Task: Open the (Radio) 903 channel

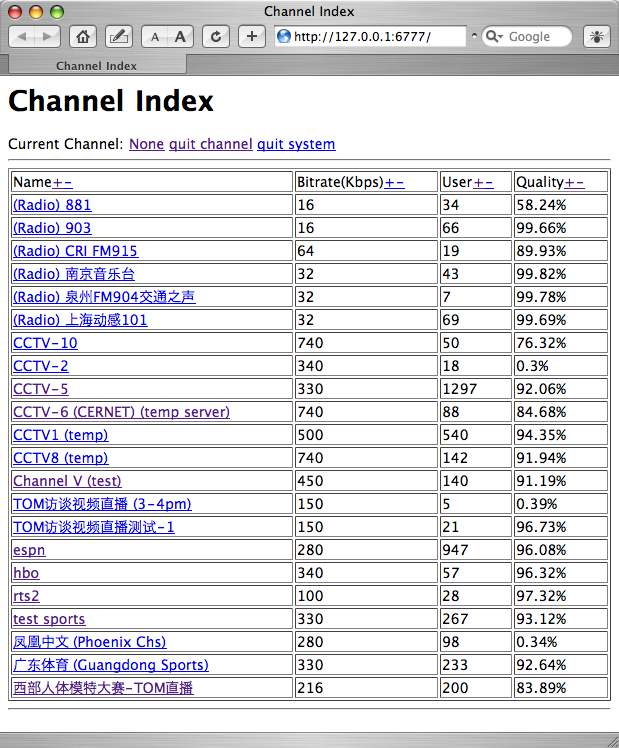Action: 52,228
